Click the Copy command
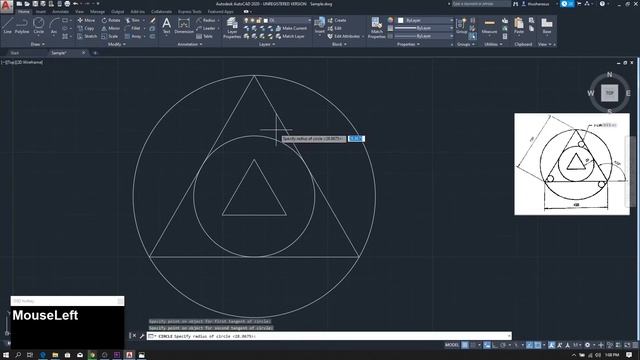Viewport: 640px width, 360px height. (x=86, y=28)
